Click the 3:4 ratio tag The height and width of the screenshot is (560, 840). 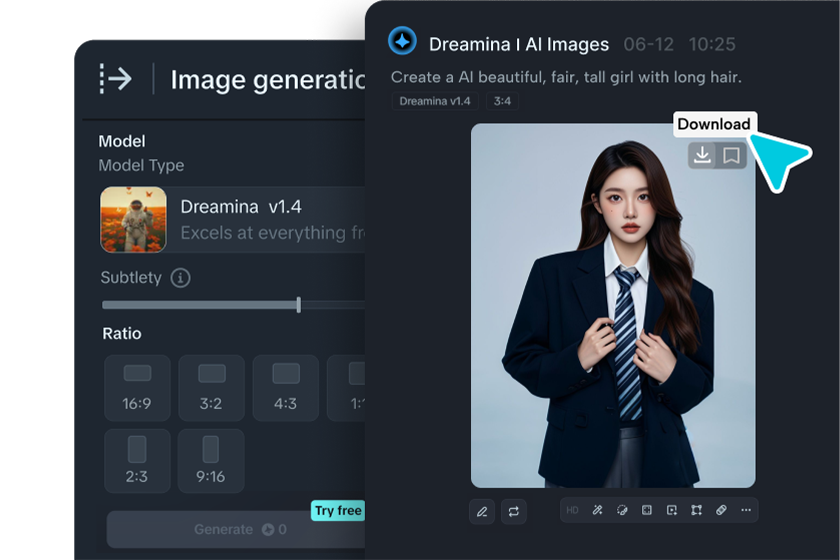[x=502, y=101]
